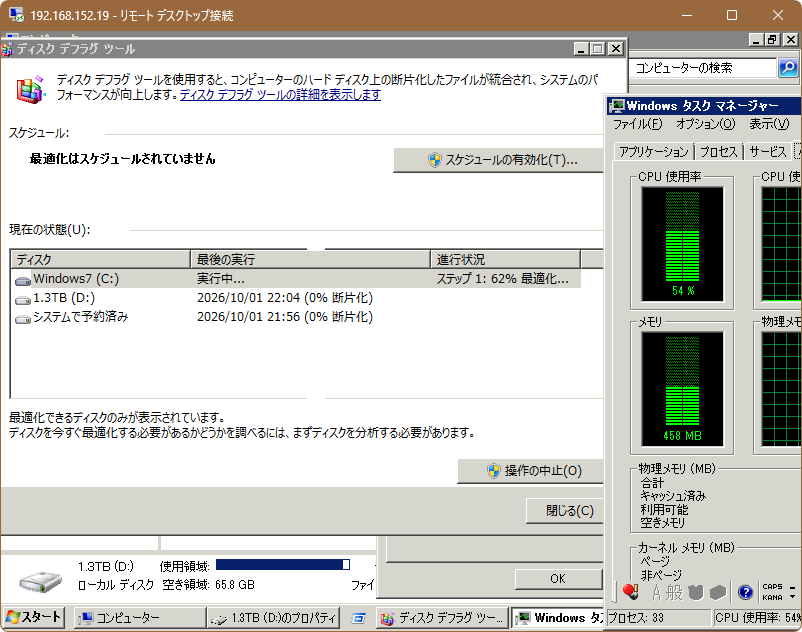The width and height of the screenshot is (802, 632).
Task: Open オプション(O) menu in Task Manager
Action: click(x=705, y=124)
